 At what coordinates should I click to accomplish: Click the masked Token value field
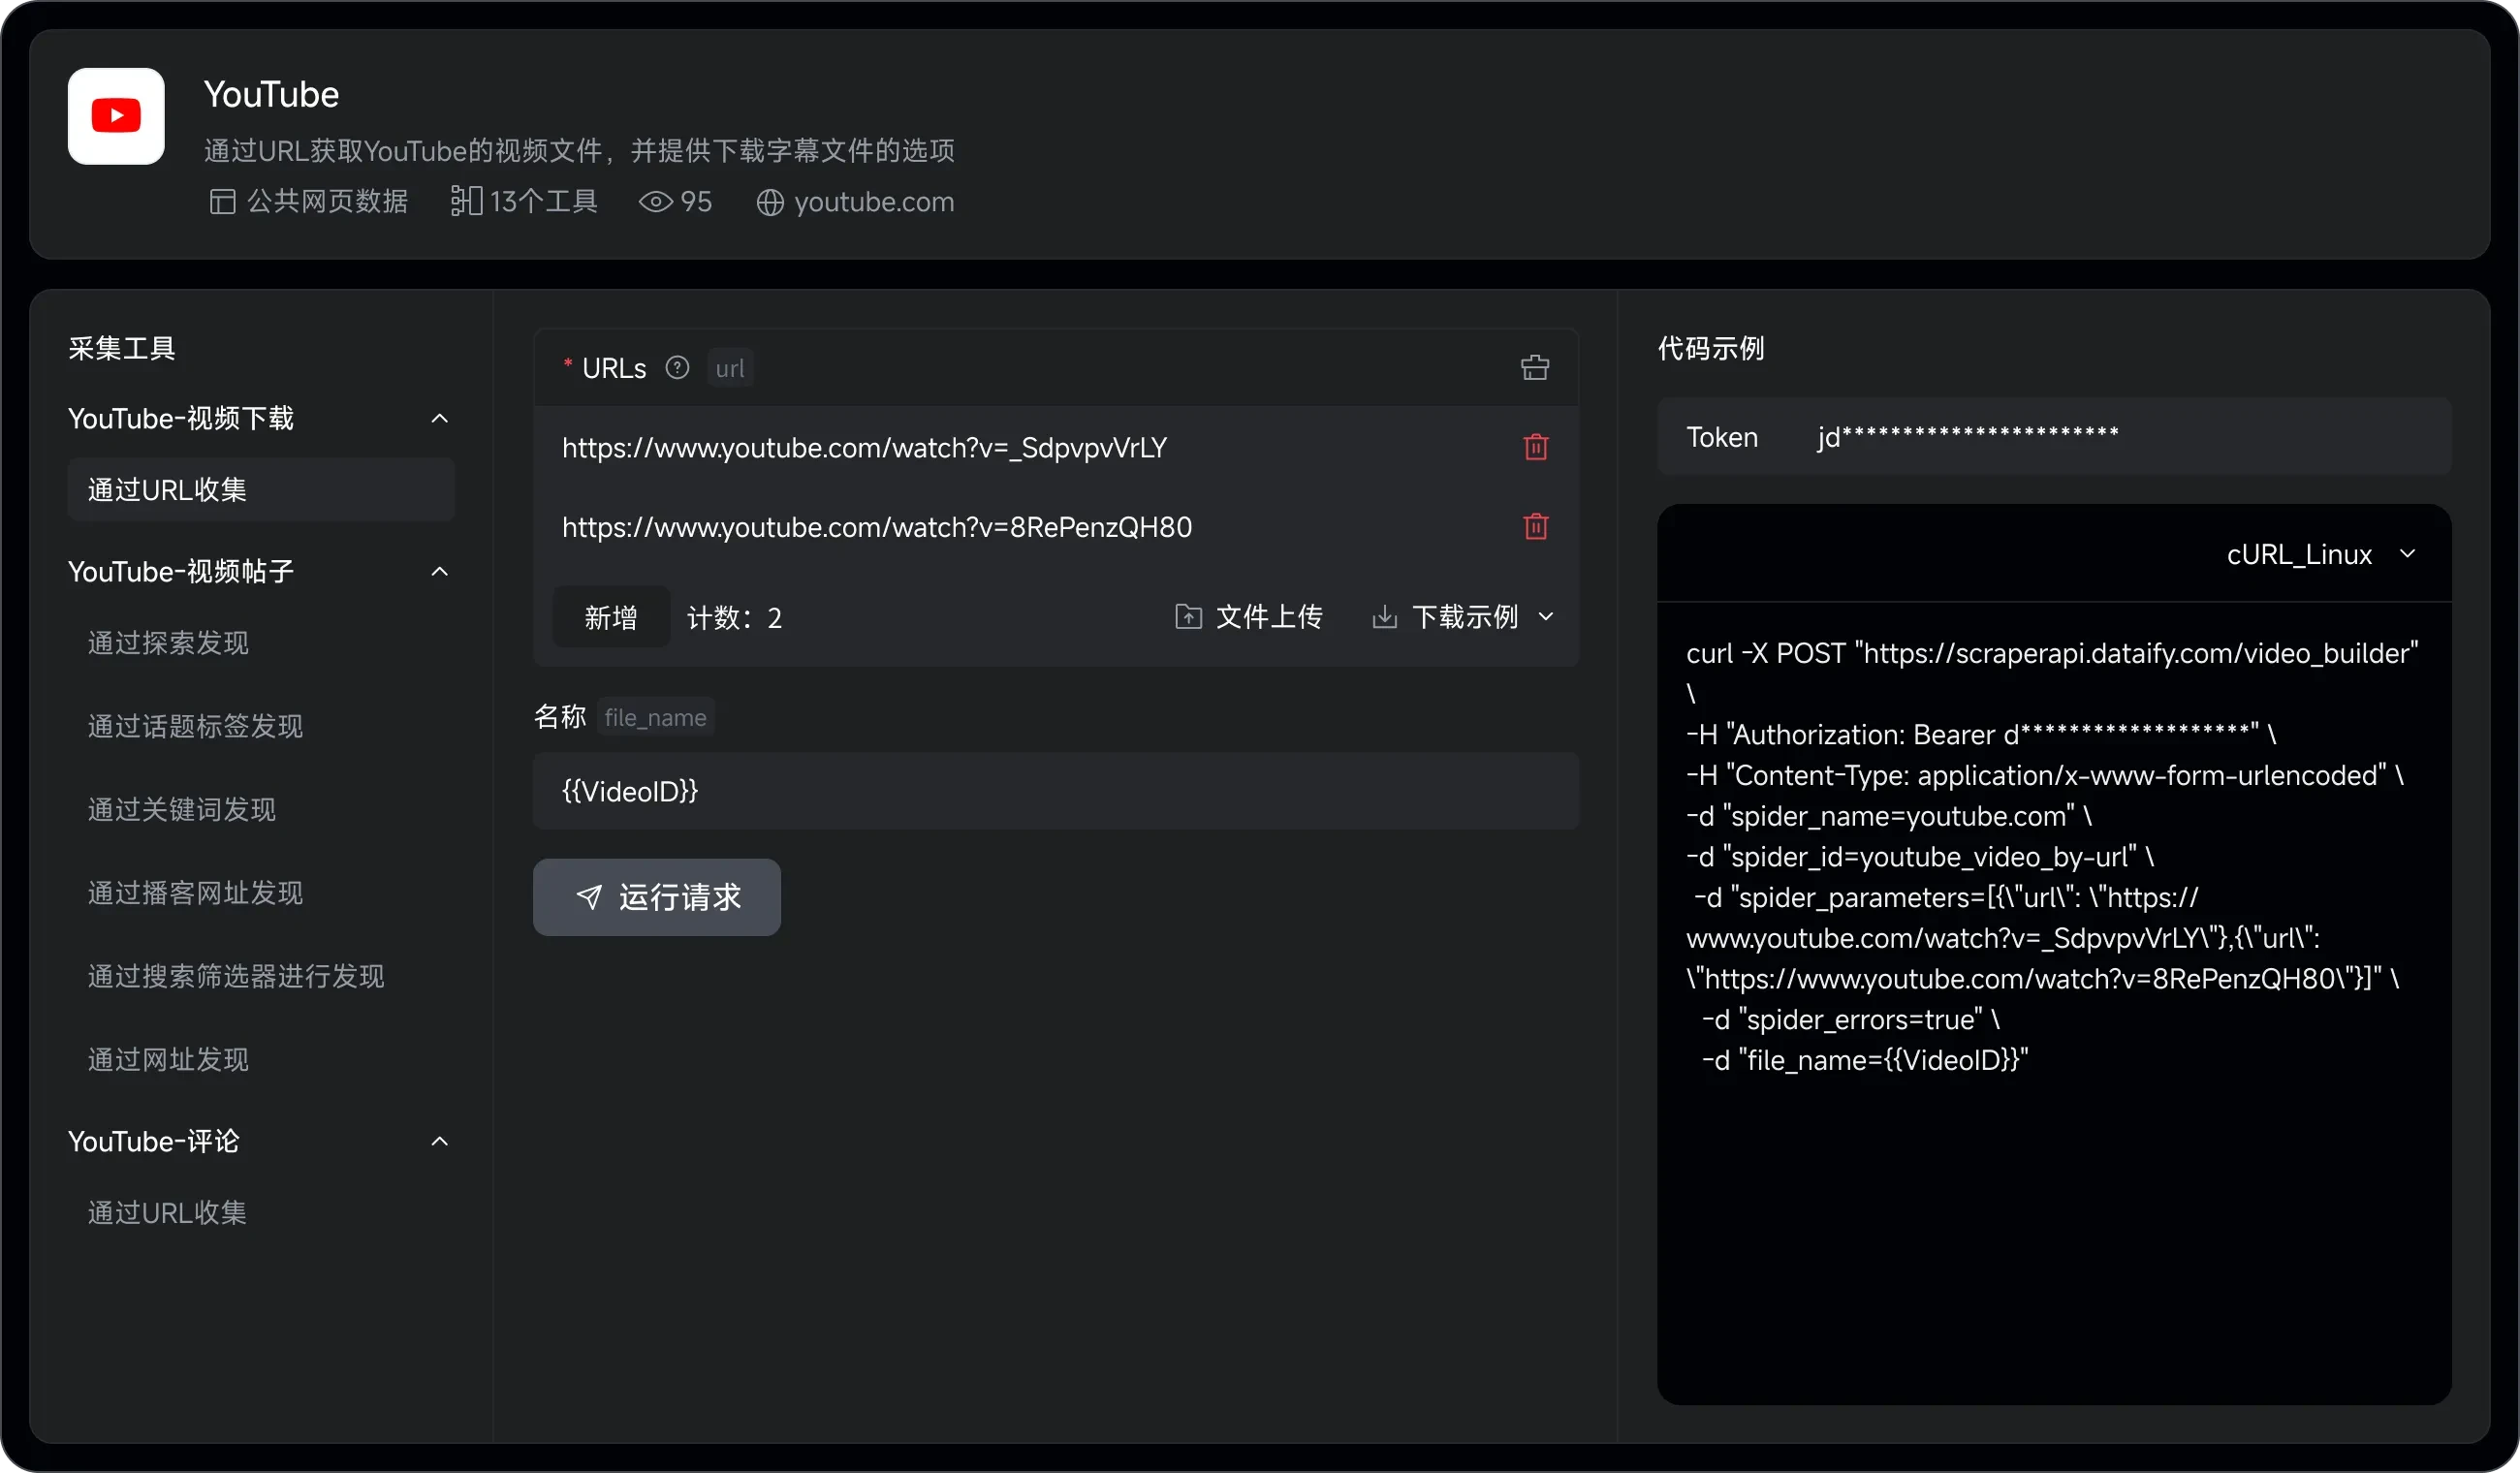[x=1966, y=437]
